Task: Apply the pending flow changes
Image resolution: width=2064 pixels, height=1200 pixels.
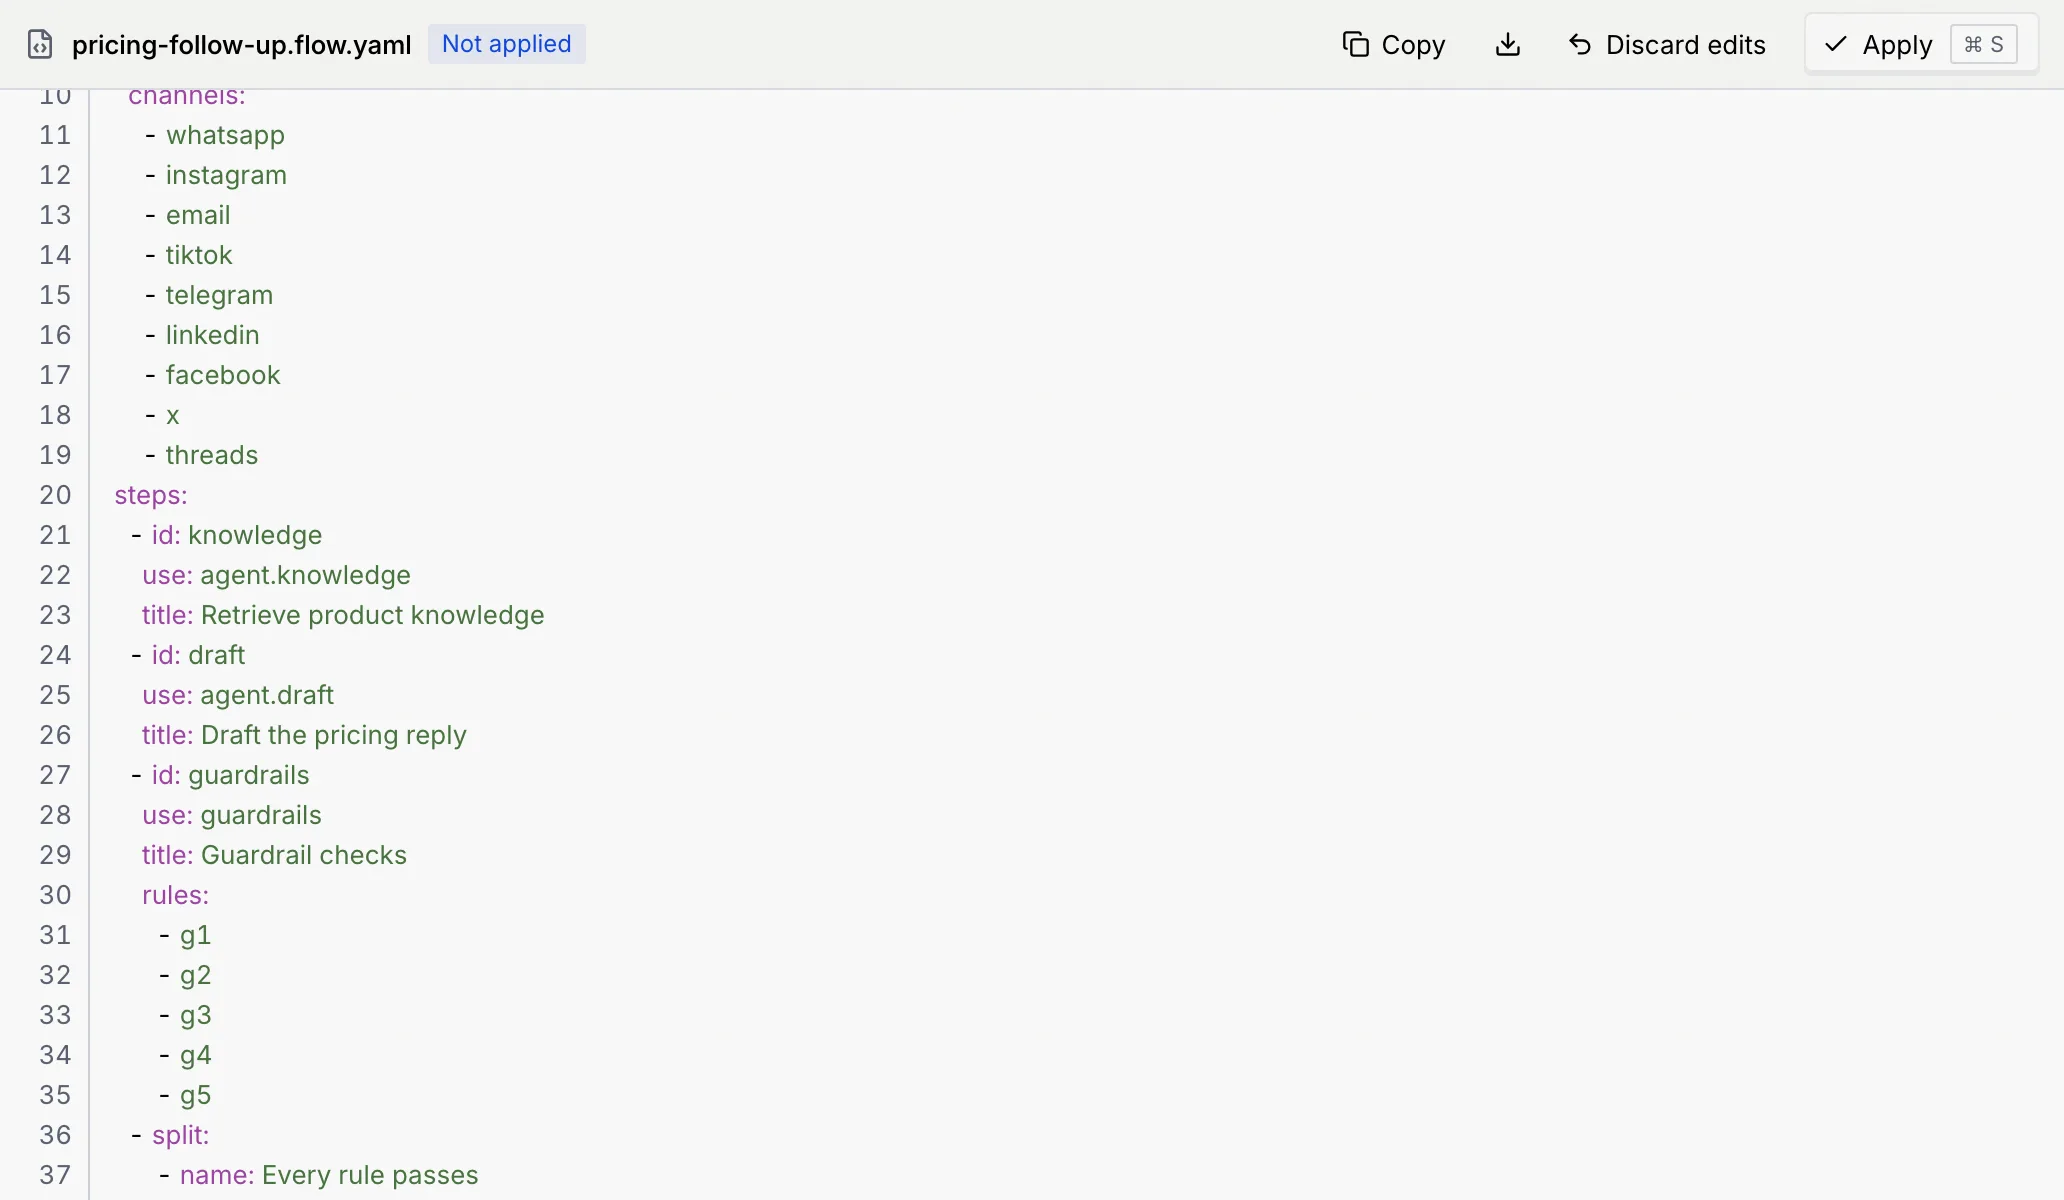Action: pos(1921,44)
